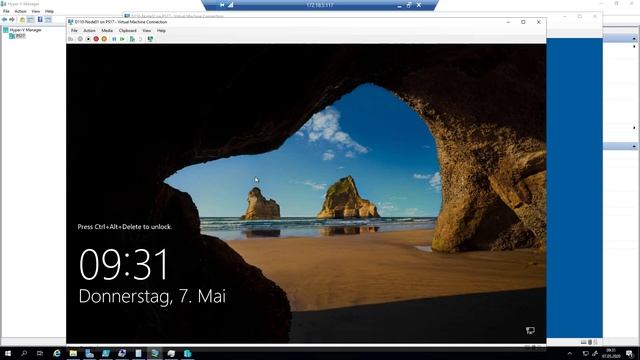Toggle Action Pane icon in Hyper-V Manager toolbar
This screenshot has height=360, width=640.
[48, 20]
